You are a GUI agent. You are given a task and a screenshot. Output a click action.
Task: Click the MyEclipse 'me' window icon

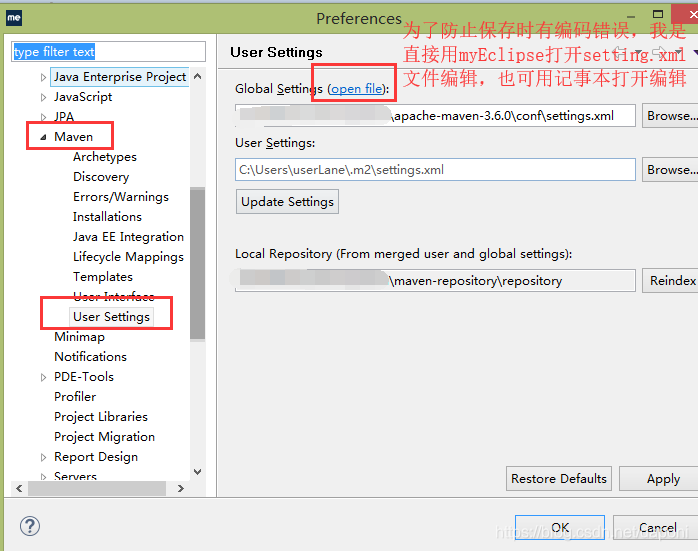[x=14, y=18]
